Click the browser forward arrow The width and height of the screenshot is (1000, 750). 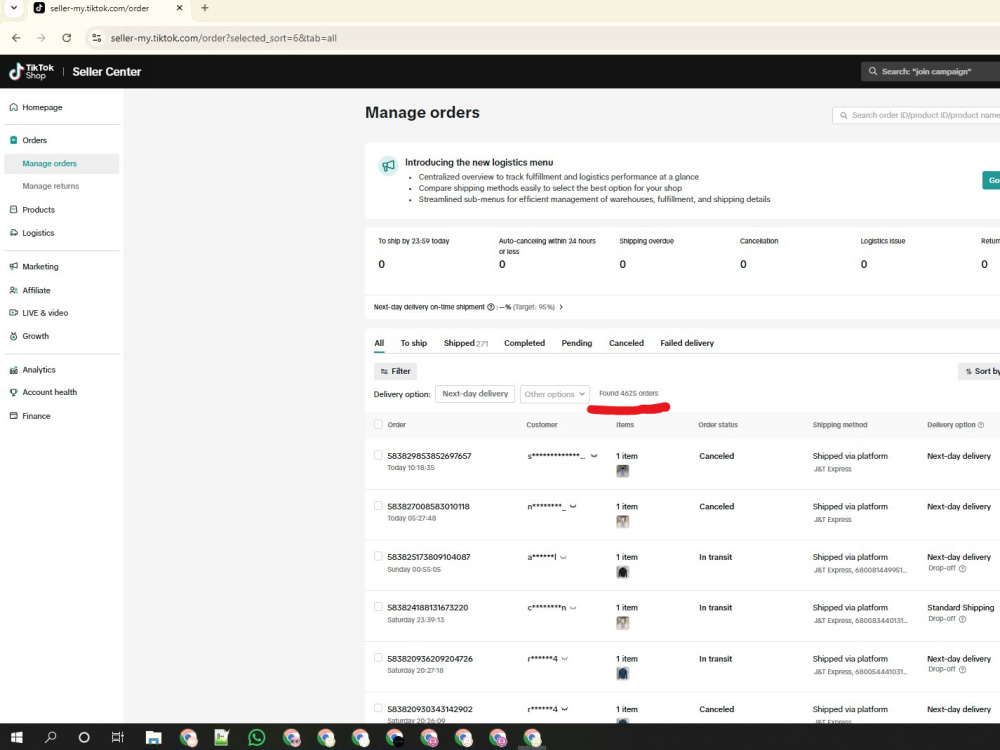[41, 38]
